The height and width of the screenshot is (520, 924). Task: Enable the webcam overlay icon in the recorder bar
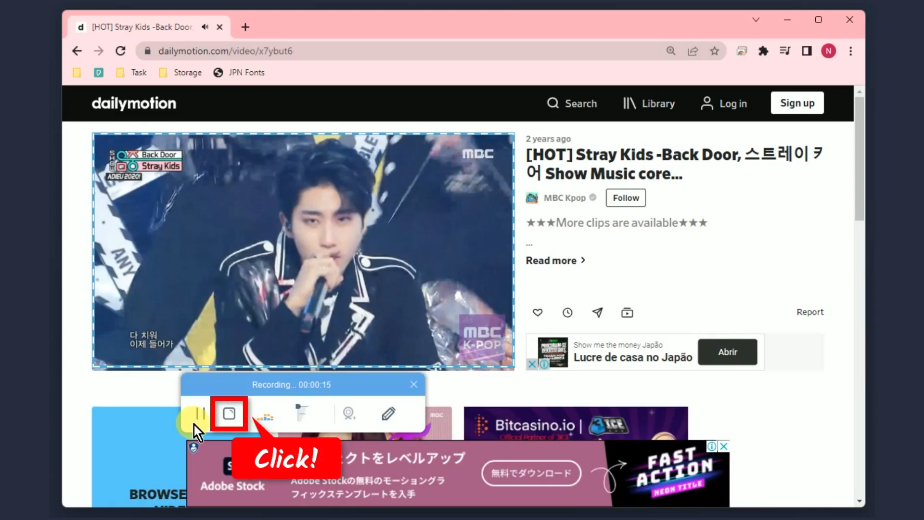tap(349, 414)
